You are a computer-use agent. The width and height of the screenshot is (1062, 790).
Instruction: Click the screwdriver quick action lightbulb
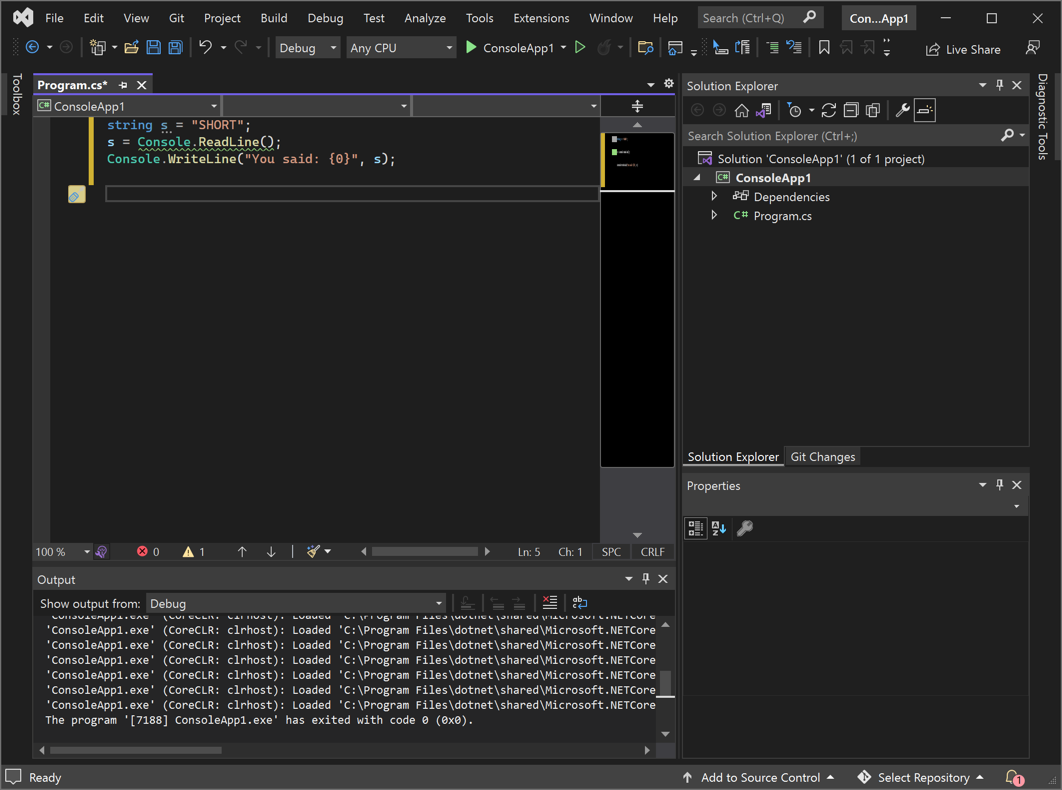pyautogui.click(x=77, y=194)
